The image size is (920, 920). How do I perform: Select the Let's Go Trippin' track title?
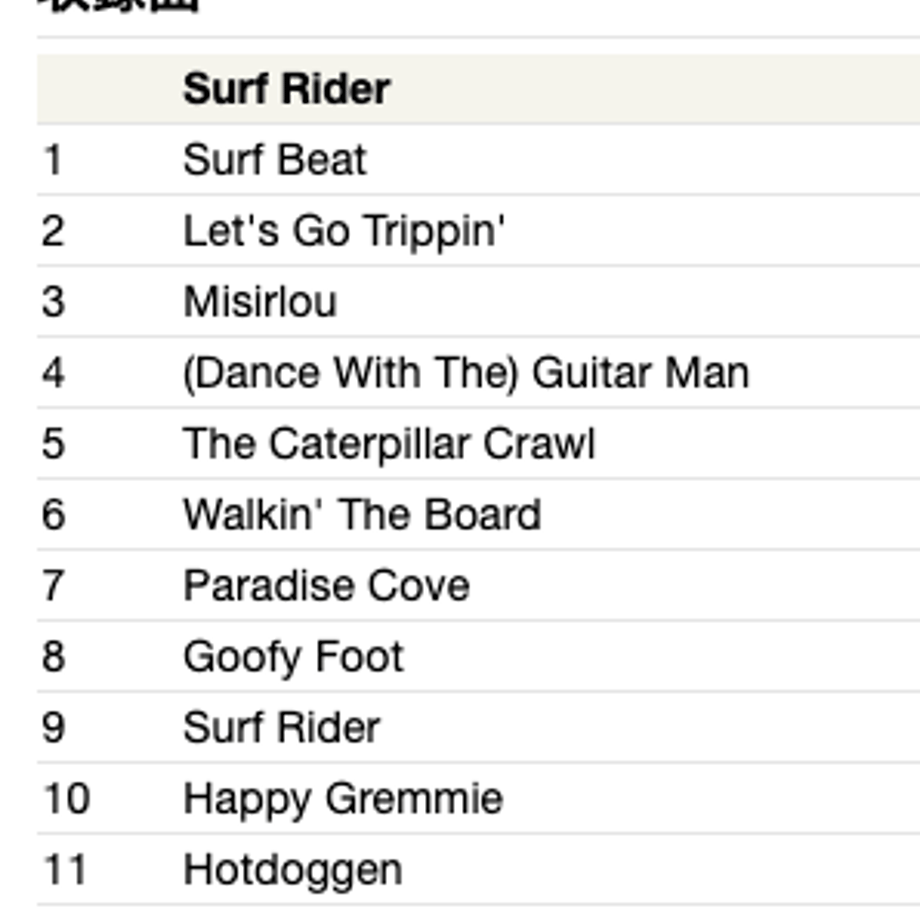[x=344, y=232]
